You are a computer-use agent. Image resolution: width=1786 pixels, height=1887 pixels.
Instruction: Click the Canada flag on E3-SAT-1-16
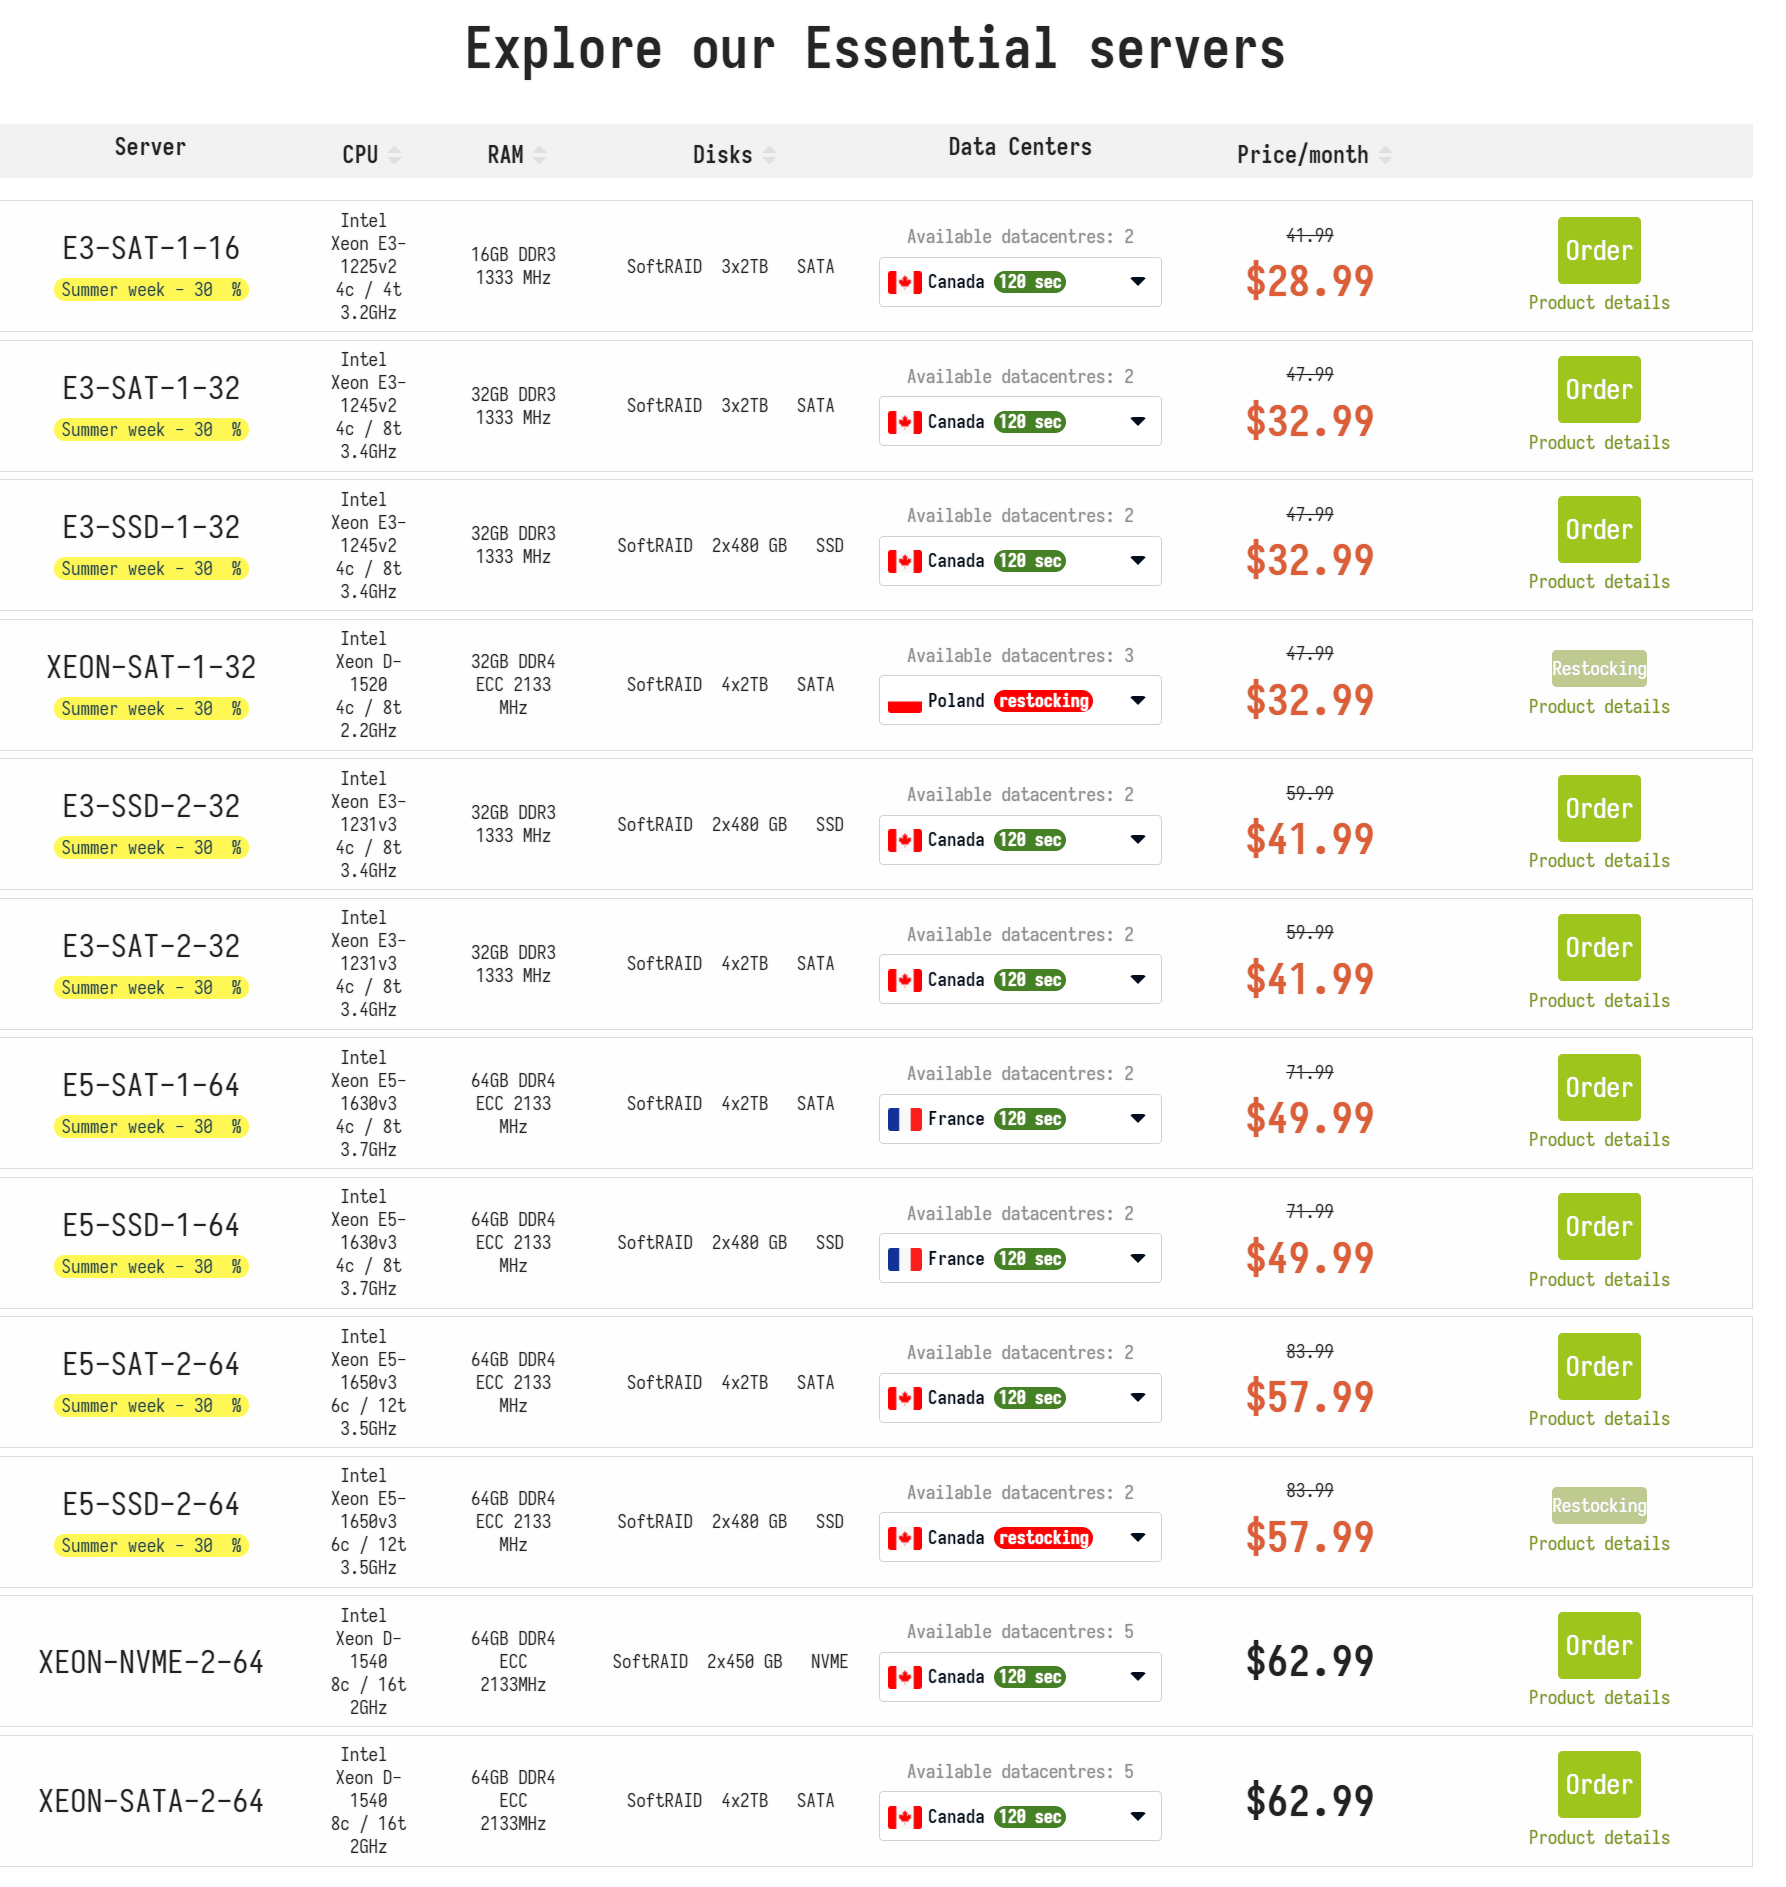904,283
